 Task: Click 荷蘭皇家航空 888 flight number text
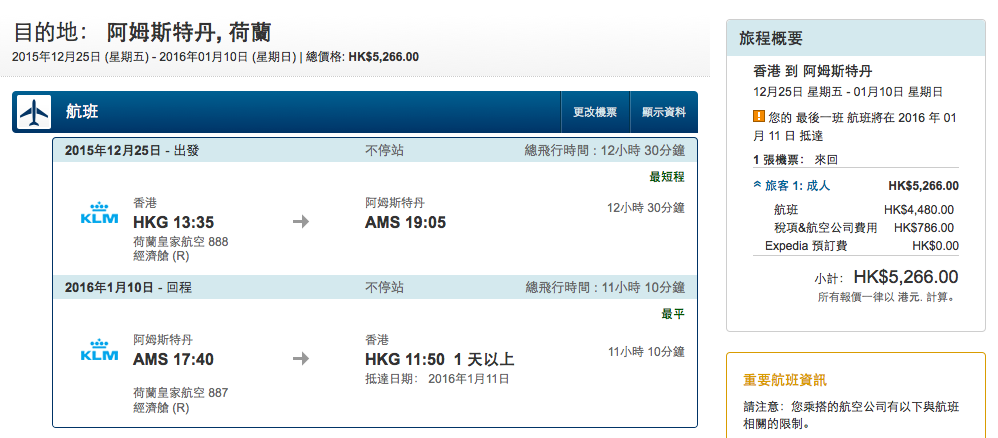click(180, 242)
